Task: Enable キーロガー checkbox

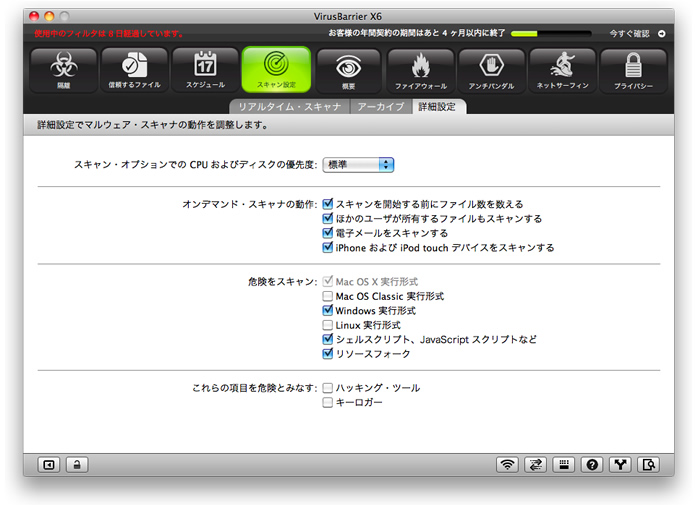Action: (328, 402)
